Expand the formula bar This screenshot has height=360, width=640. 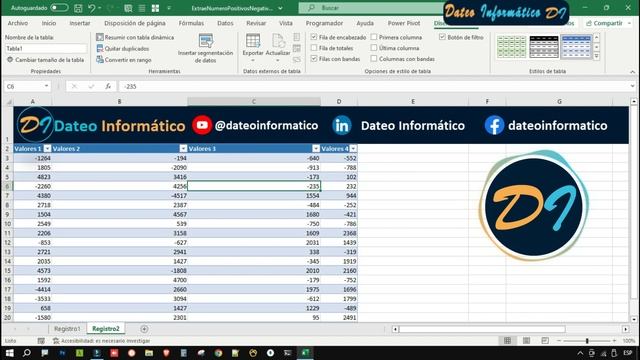coord(632,86)
